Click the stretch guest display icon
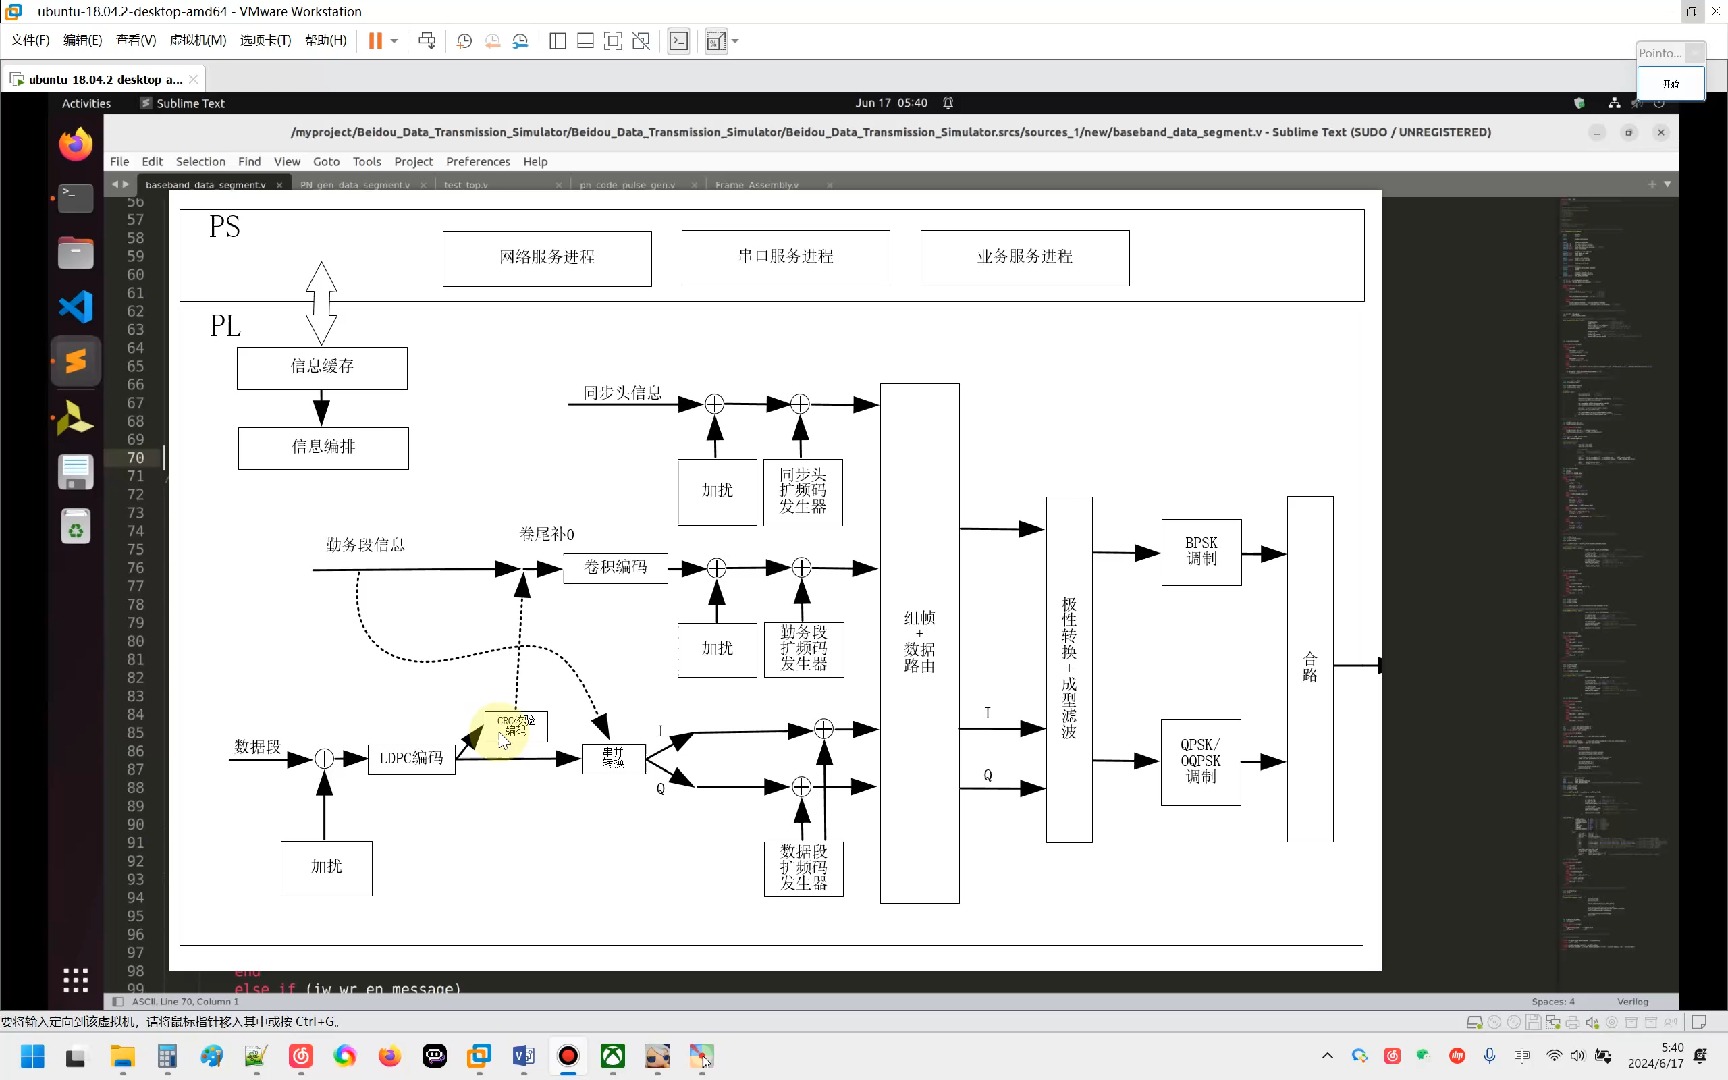The image size is (1728, 1080). pos(716,41)
